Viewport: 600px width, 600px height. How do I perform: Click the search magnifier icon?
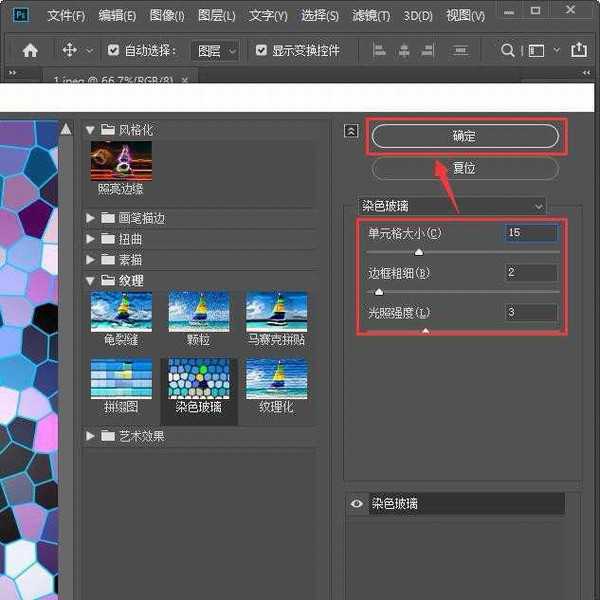[x=508, y=50]
